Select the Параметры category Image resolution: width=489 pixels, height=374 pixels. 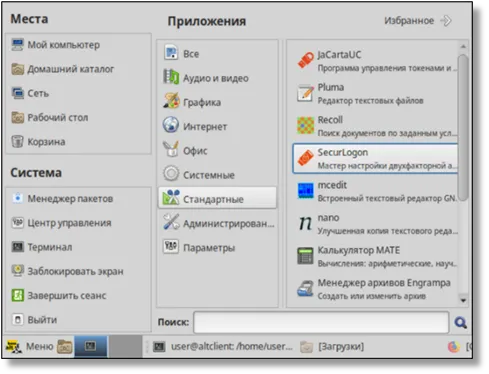(x=217, y=248)
